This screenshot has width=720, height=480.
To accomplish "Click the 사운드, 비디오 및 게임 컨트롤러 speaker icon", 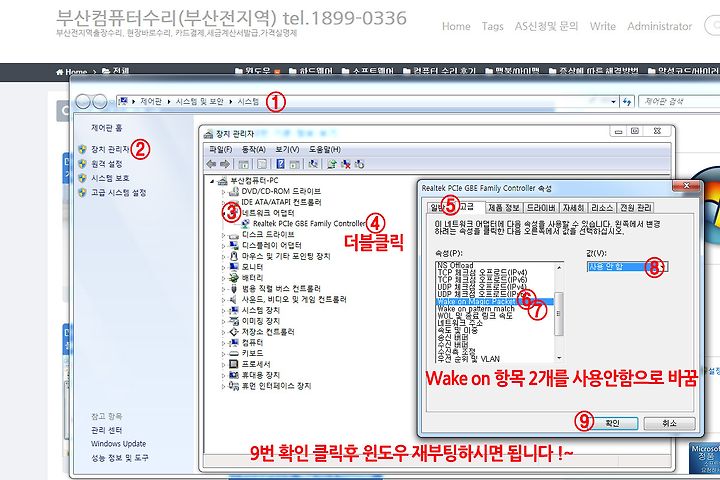I will [234, 299].
